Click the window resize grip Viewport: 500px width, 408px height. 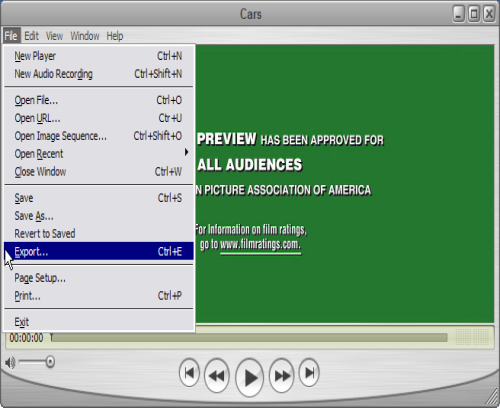pyautogui.click(x=491, y=397)
